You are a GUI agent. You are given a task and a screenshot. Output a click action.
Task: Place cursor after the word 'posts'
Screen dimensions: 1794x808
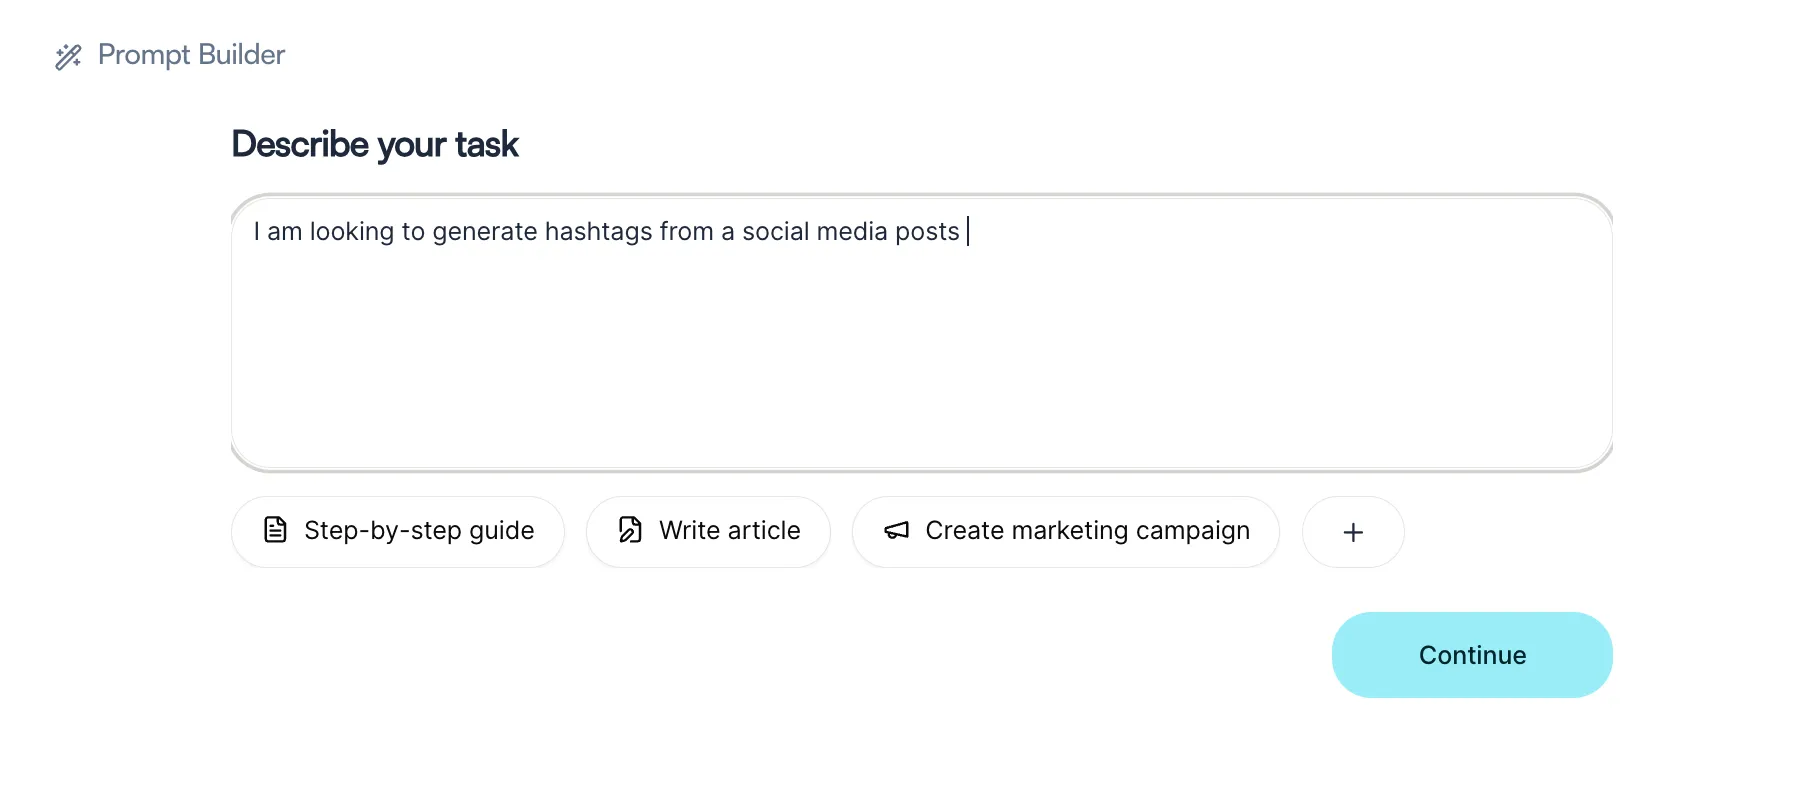[x=962, y=232]
